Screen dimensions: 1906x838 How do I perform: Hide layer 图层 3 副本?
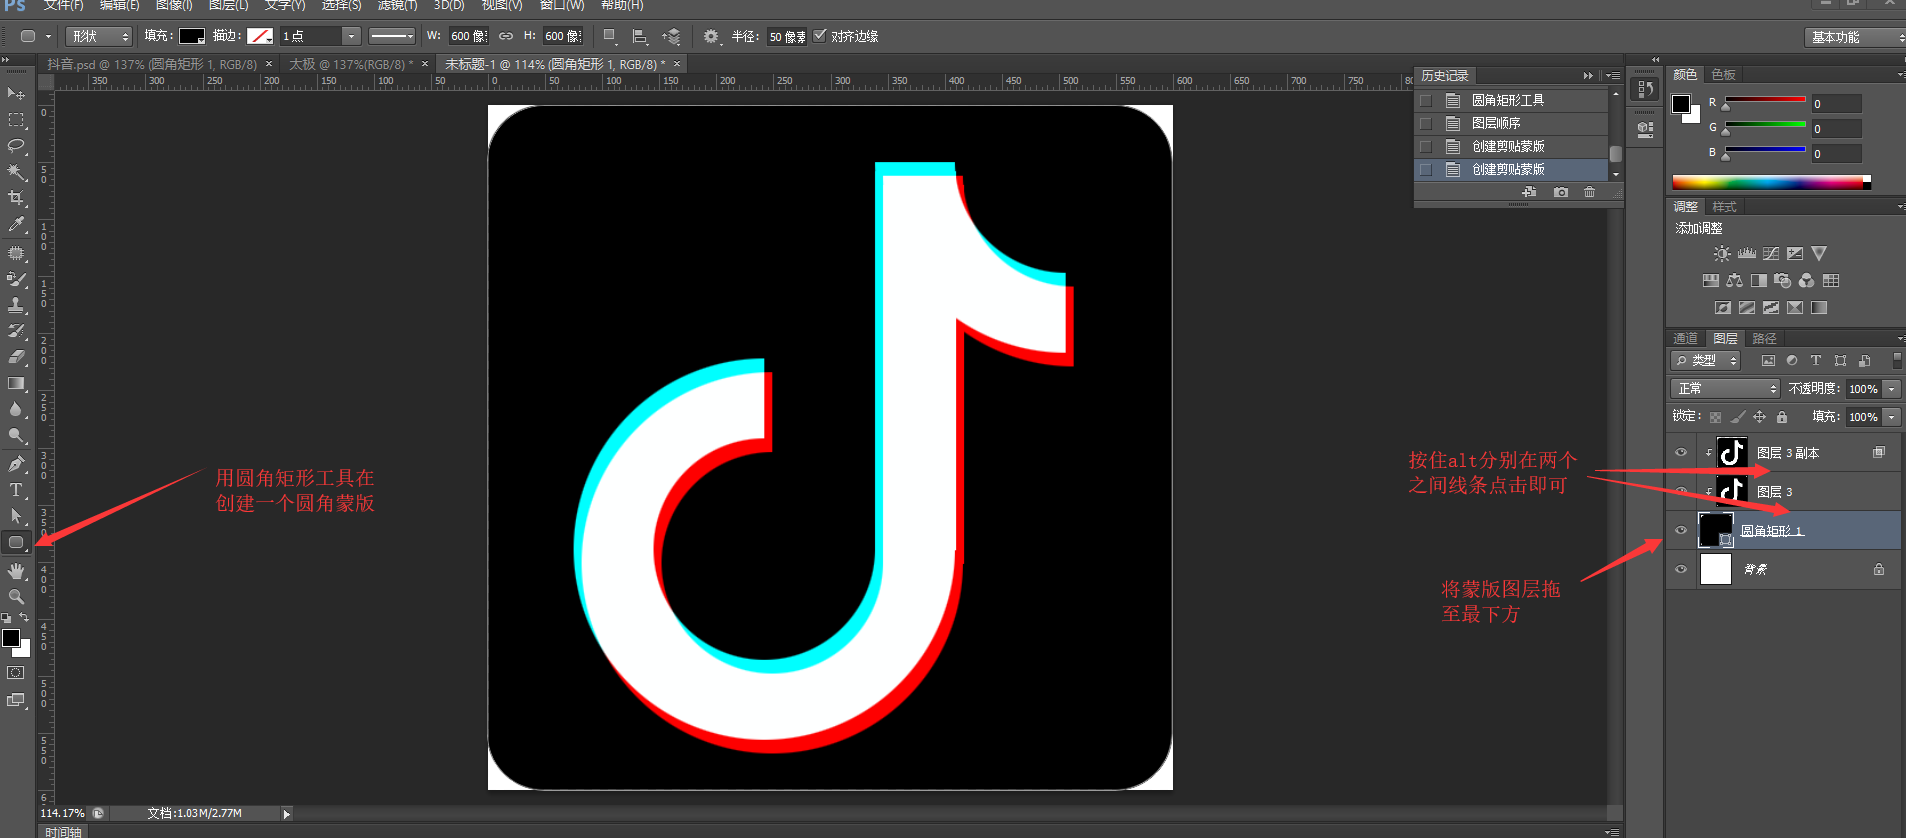[x=1681, y=453]
